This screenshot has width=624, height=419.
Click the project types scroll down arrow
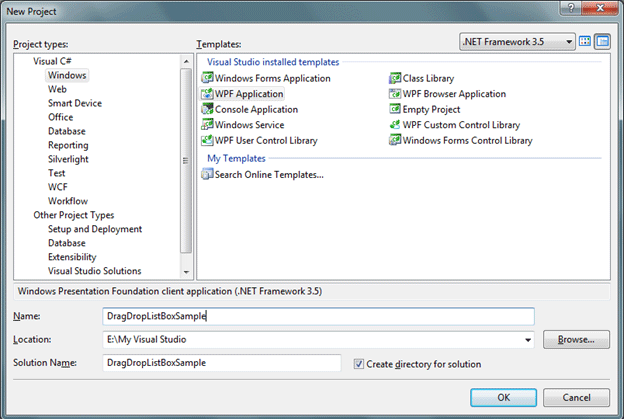186,272
